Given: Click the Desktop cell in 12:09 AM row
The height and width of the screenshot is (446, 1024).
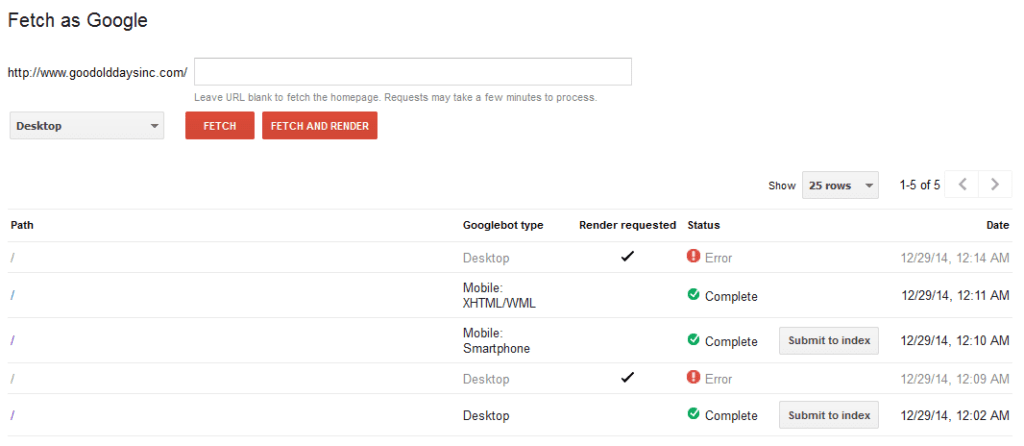Looking at the screenshot, I should tap(486, 379).
